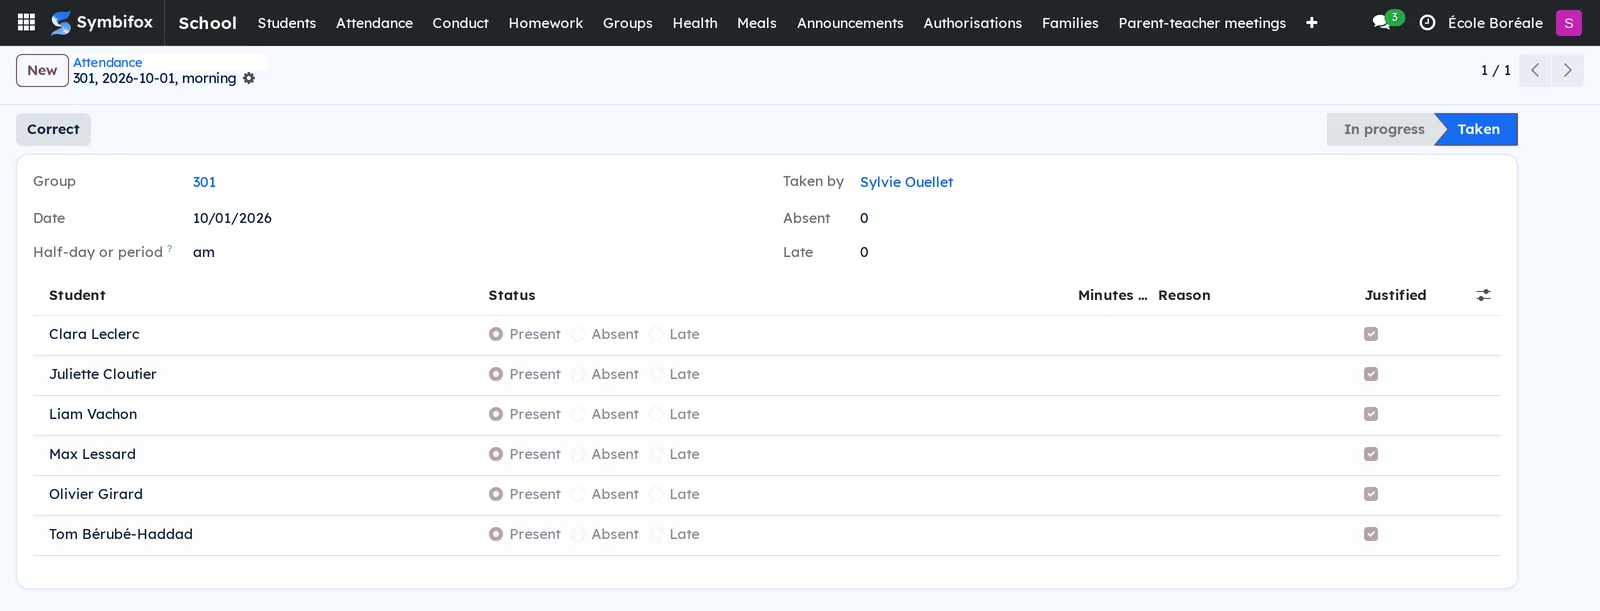Toggle Justified checkbox for Liam Vachon

(1371, 414)
